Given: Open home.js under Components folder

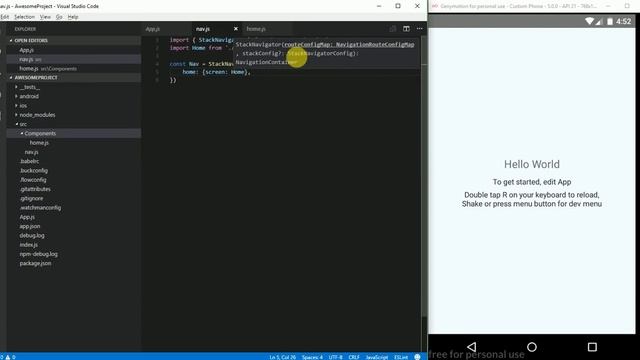Looking at the screenshot, I should point(39,143).
